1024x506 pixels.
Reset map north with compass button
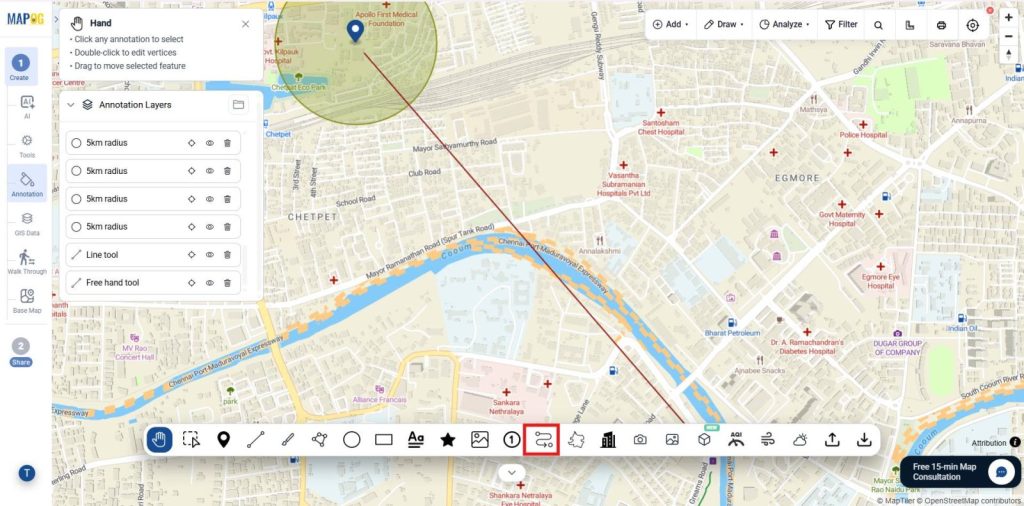1009,54
